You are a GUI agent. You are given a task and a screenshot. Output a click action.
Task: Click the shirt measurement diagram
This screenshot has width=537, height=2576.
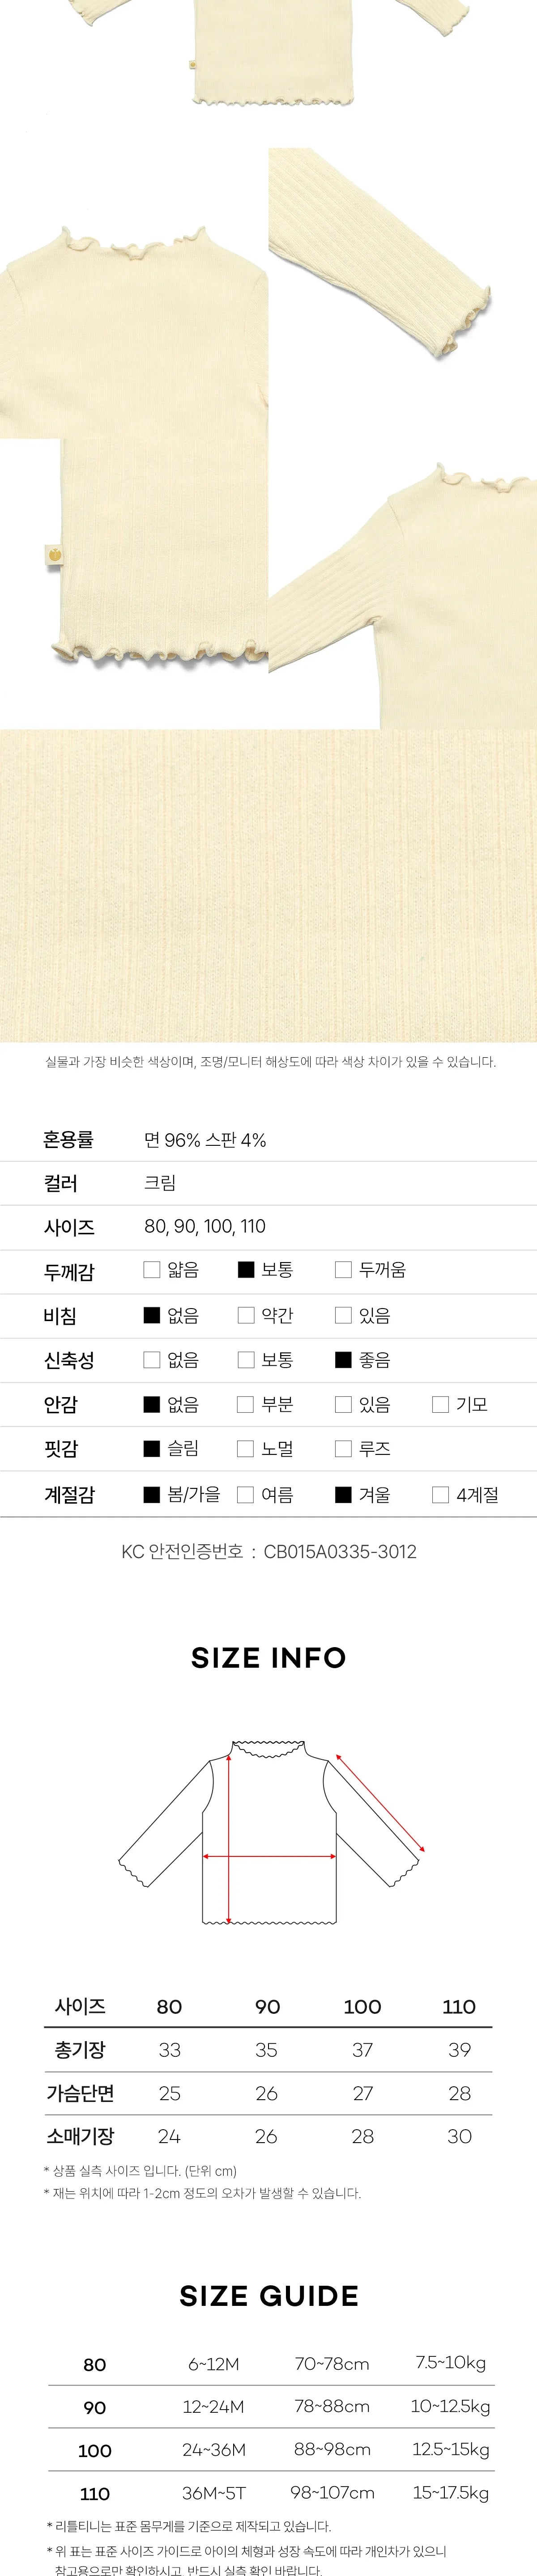coord(270,1831)
